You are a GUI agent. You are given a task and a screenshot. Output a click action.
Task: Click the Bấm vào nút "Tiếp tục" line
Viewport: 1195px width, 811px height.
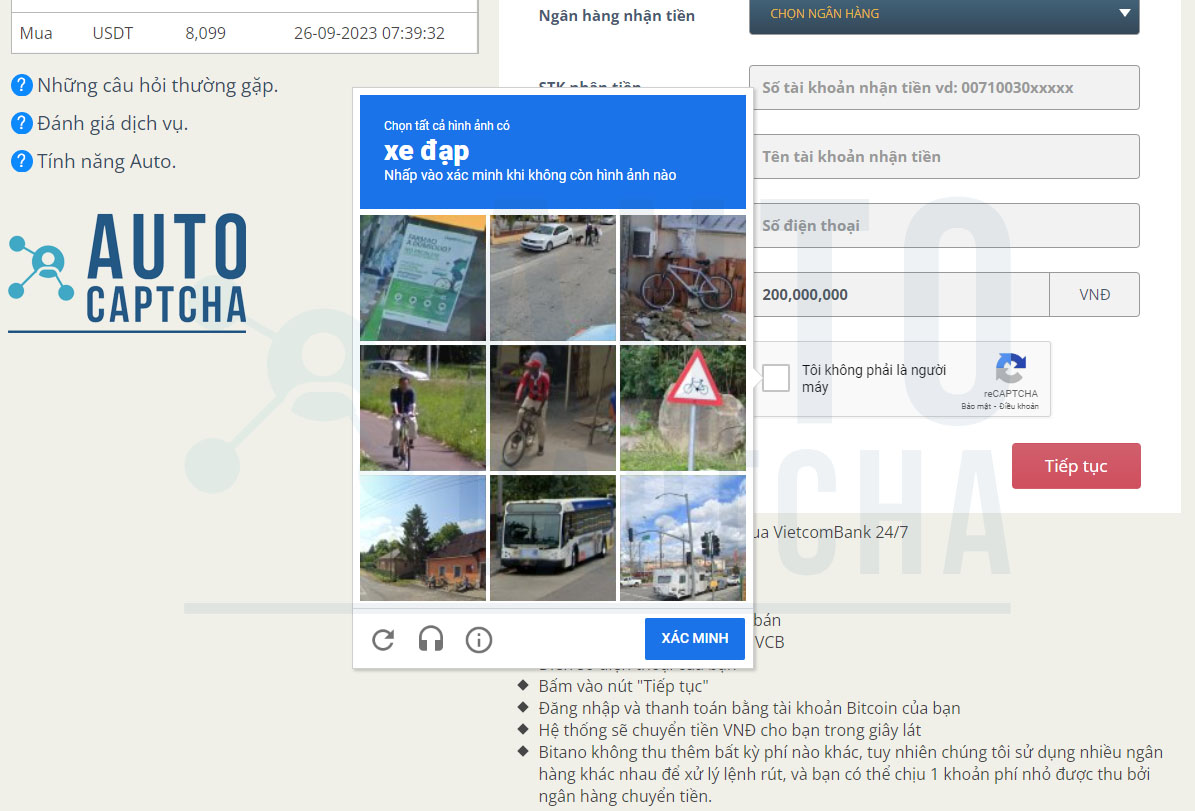(623, 686)
